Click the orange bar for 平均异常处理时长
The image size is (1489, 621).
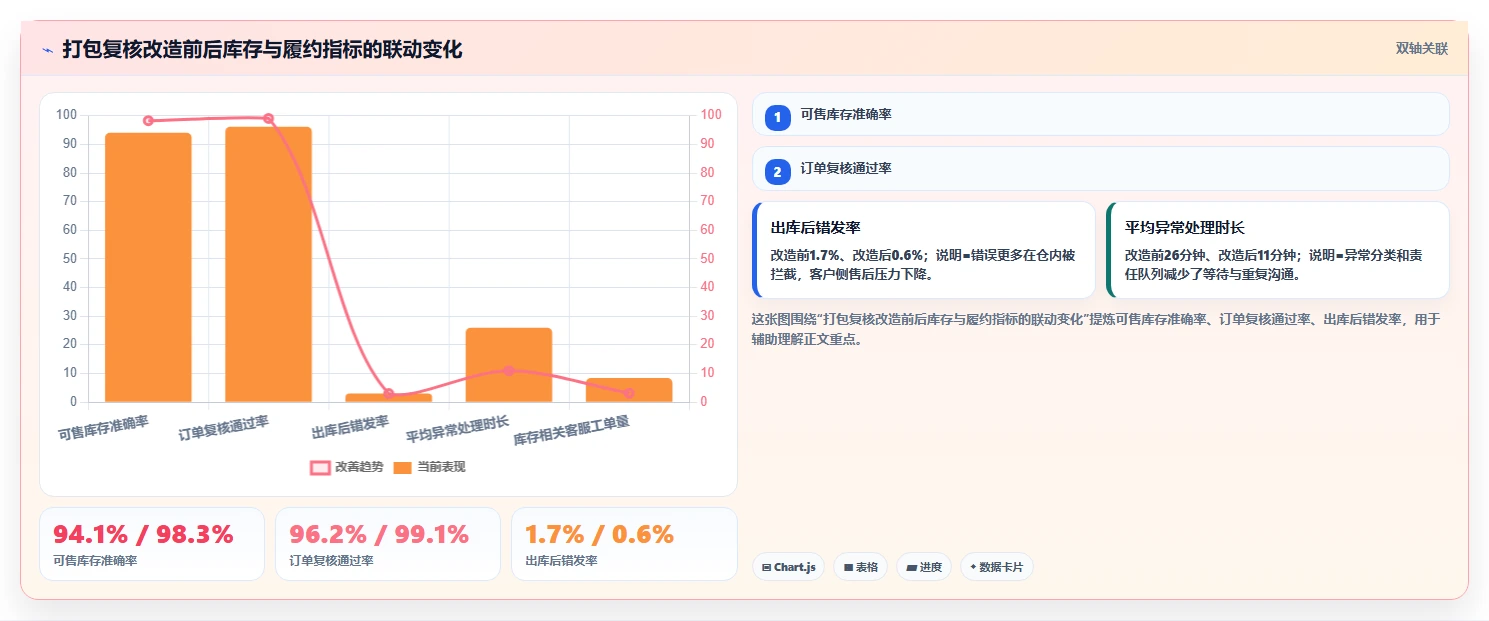pyautogui.click(x=508, y=365)
